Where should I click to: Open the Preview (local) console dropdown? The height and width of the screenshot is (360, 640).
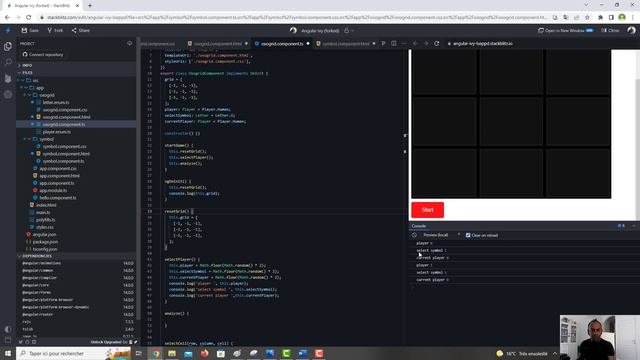[441, 235]
